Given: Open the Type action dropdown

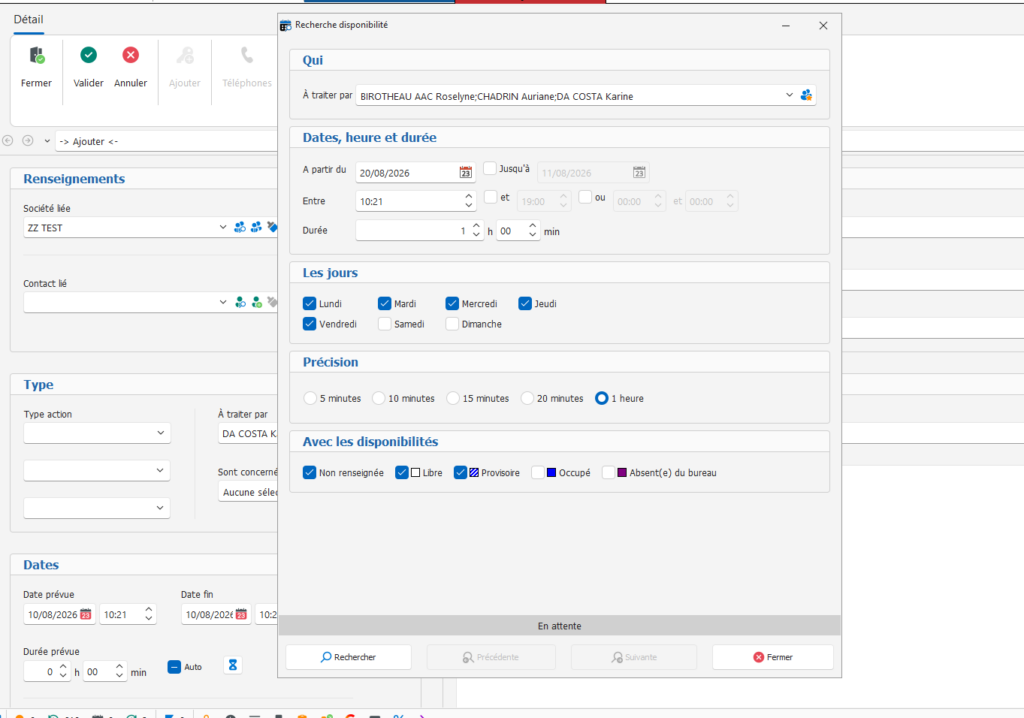Looking at the screenshot, I should (161, 433).
